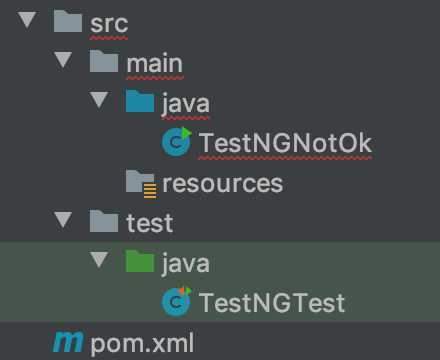Click the gray test folder icon

pos(104,221)
